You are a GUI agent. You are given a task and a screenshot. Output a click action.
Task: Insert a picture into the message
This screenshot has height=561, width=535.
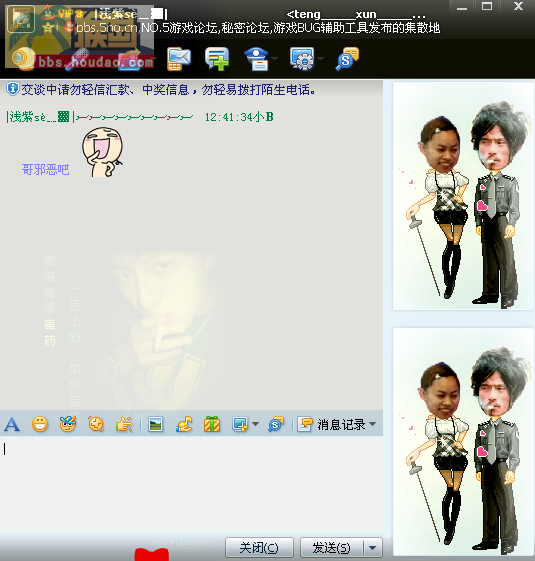(x=156, y=425)
